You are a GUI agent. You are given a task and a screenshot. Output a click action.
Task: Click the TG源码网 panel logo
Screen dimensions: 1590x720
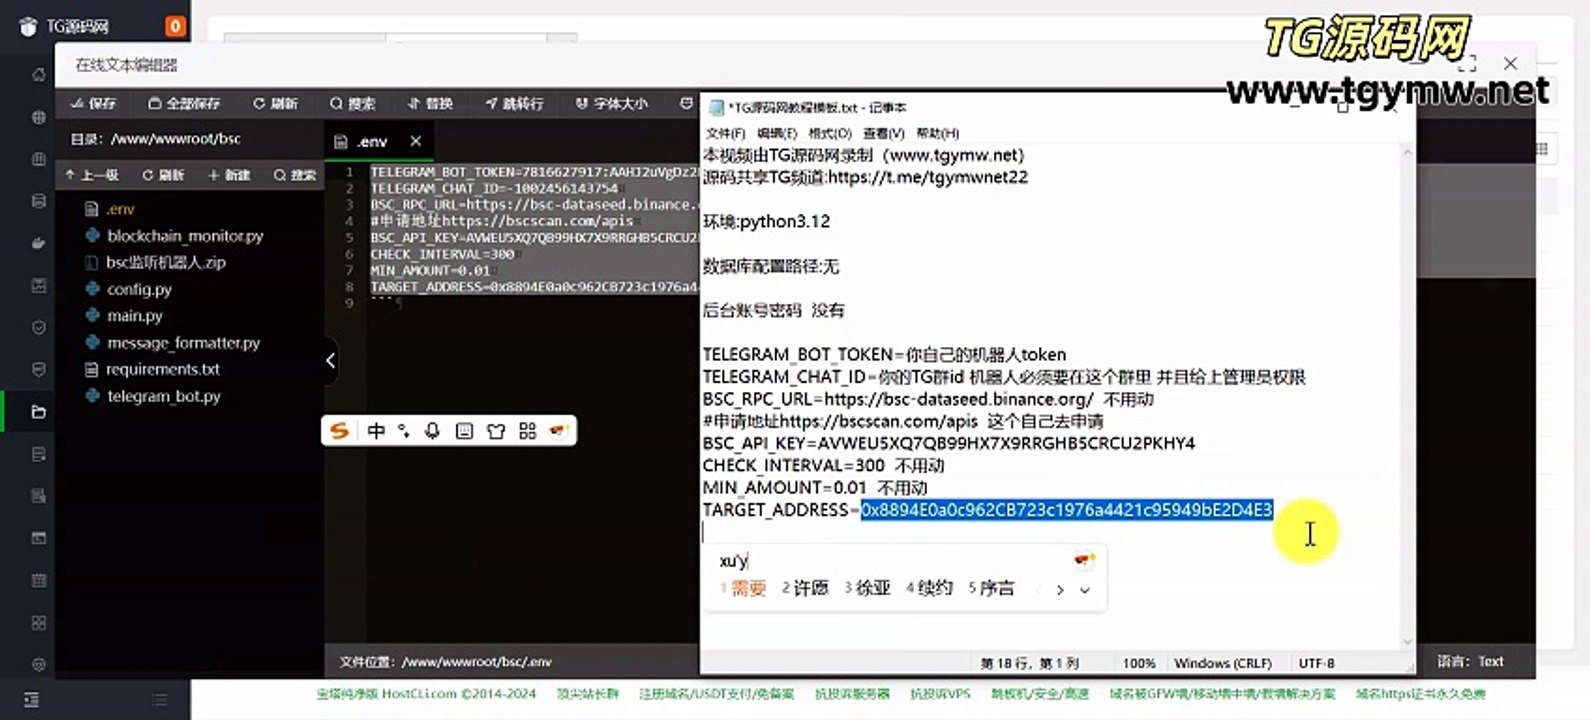(x=65, y=26)
